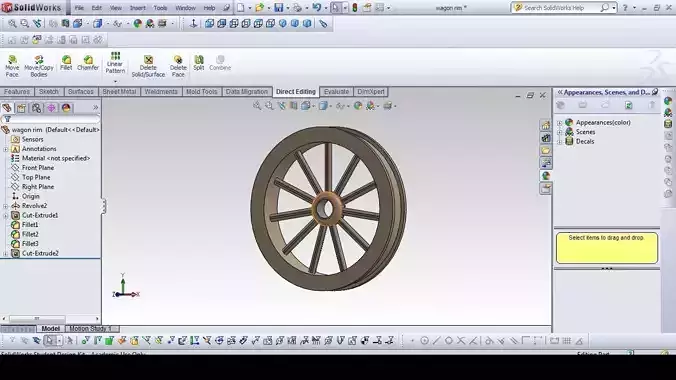Click the Search SolidWorks Help field
The height and width of the screenshot is (380, 676).
click(560, 8)
